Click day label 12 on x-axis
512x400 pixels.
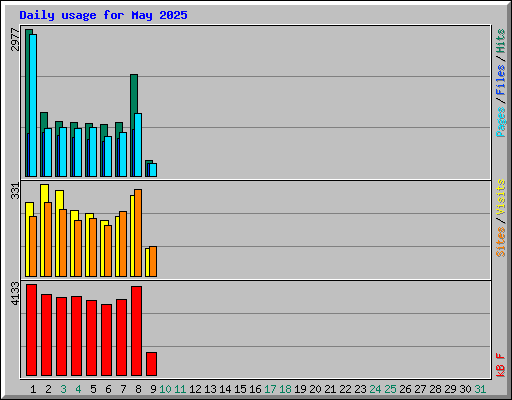coord(195,389)
